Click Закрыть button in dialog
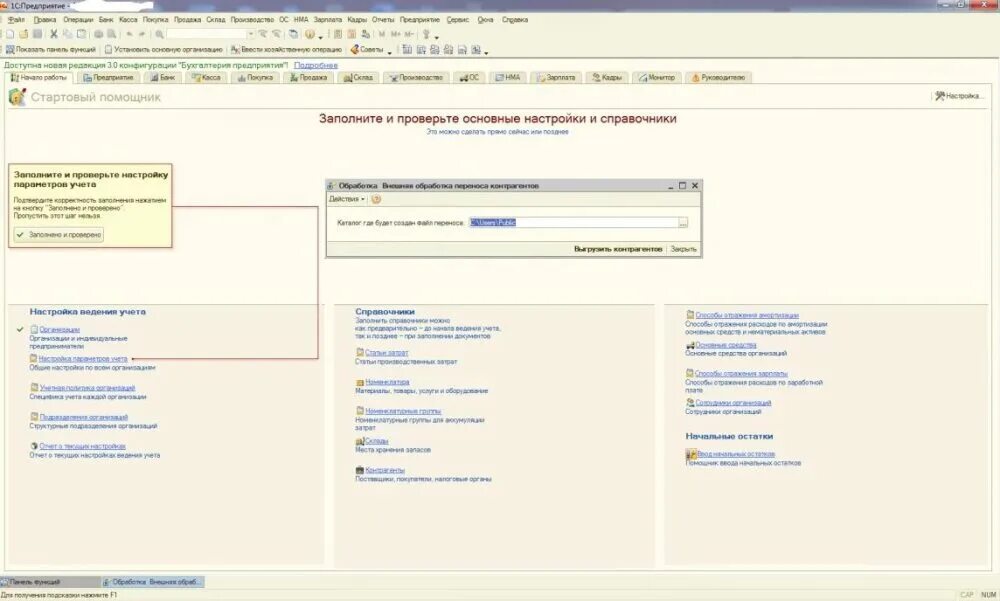 point(684,249)
